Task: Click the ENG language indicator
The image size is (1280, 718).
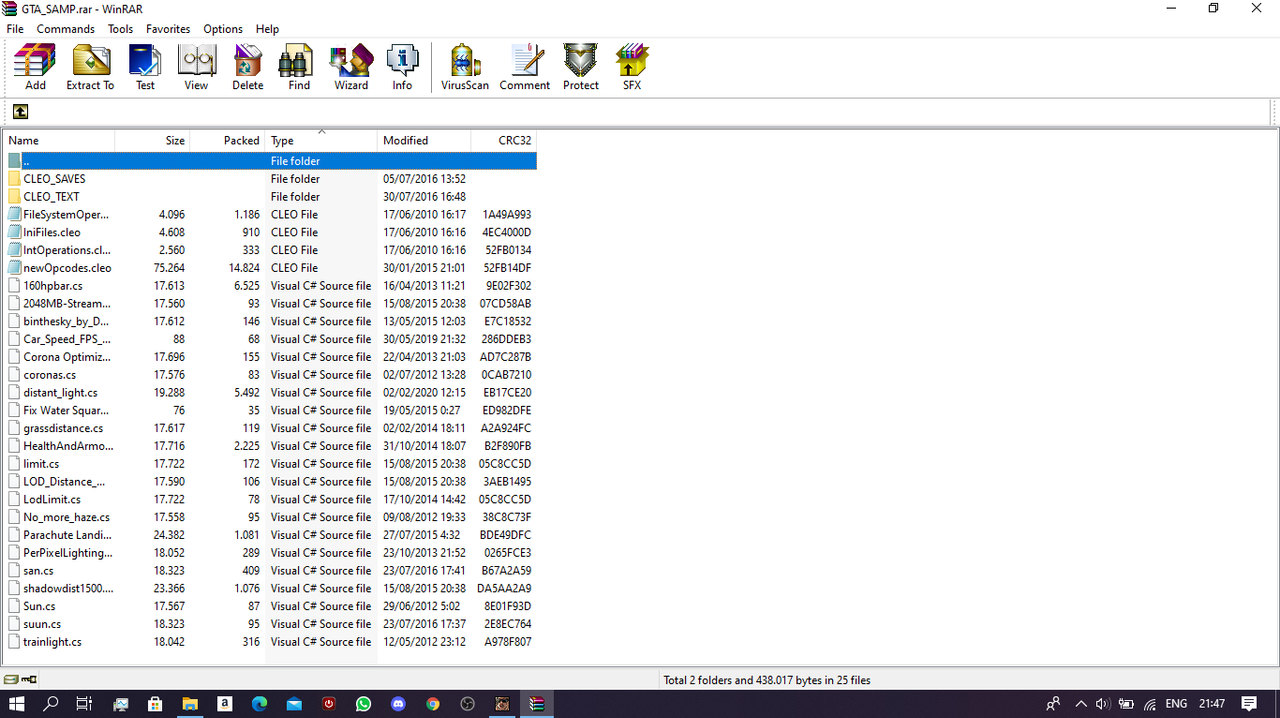Action: (1176, 704)
